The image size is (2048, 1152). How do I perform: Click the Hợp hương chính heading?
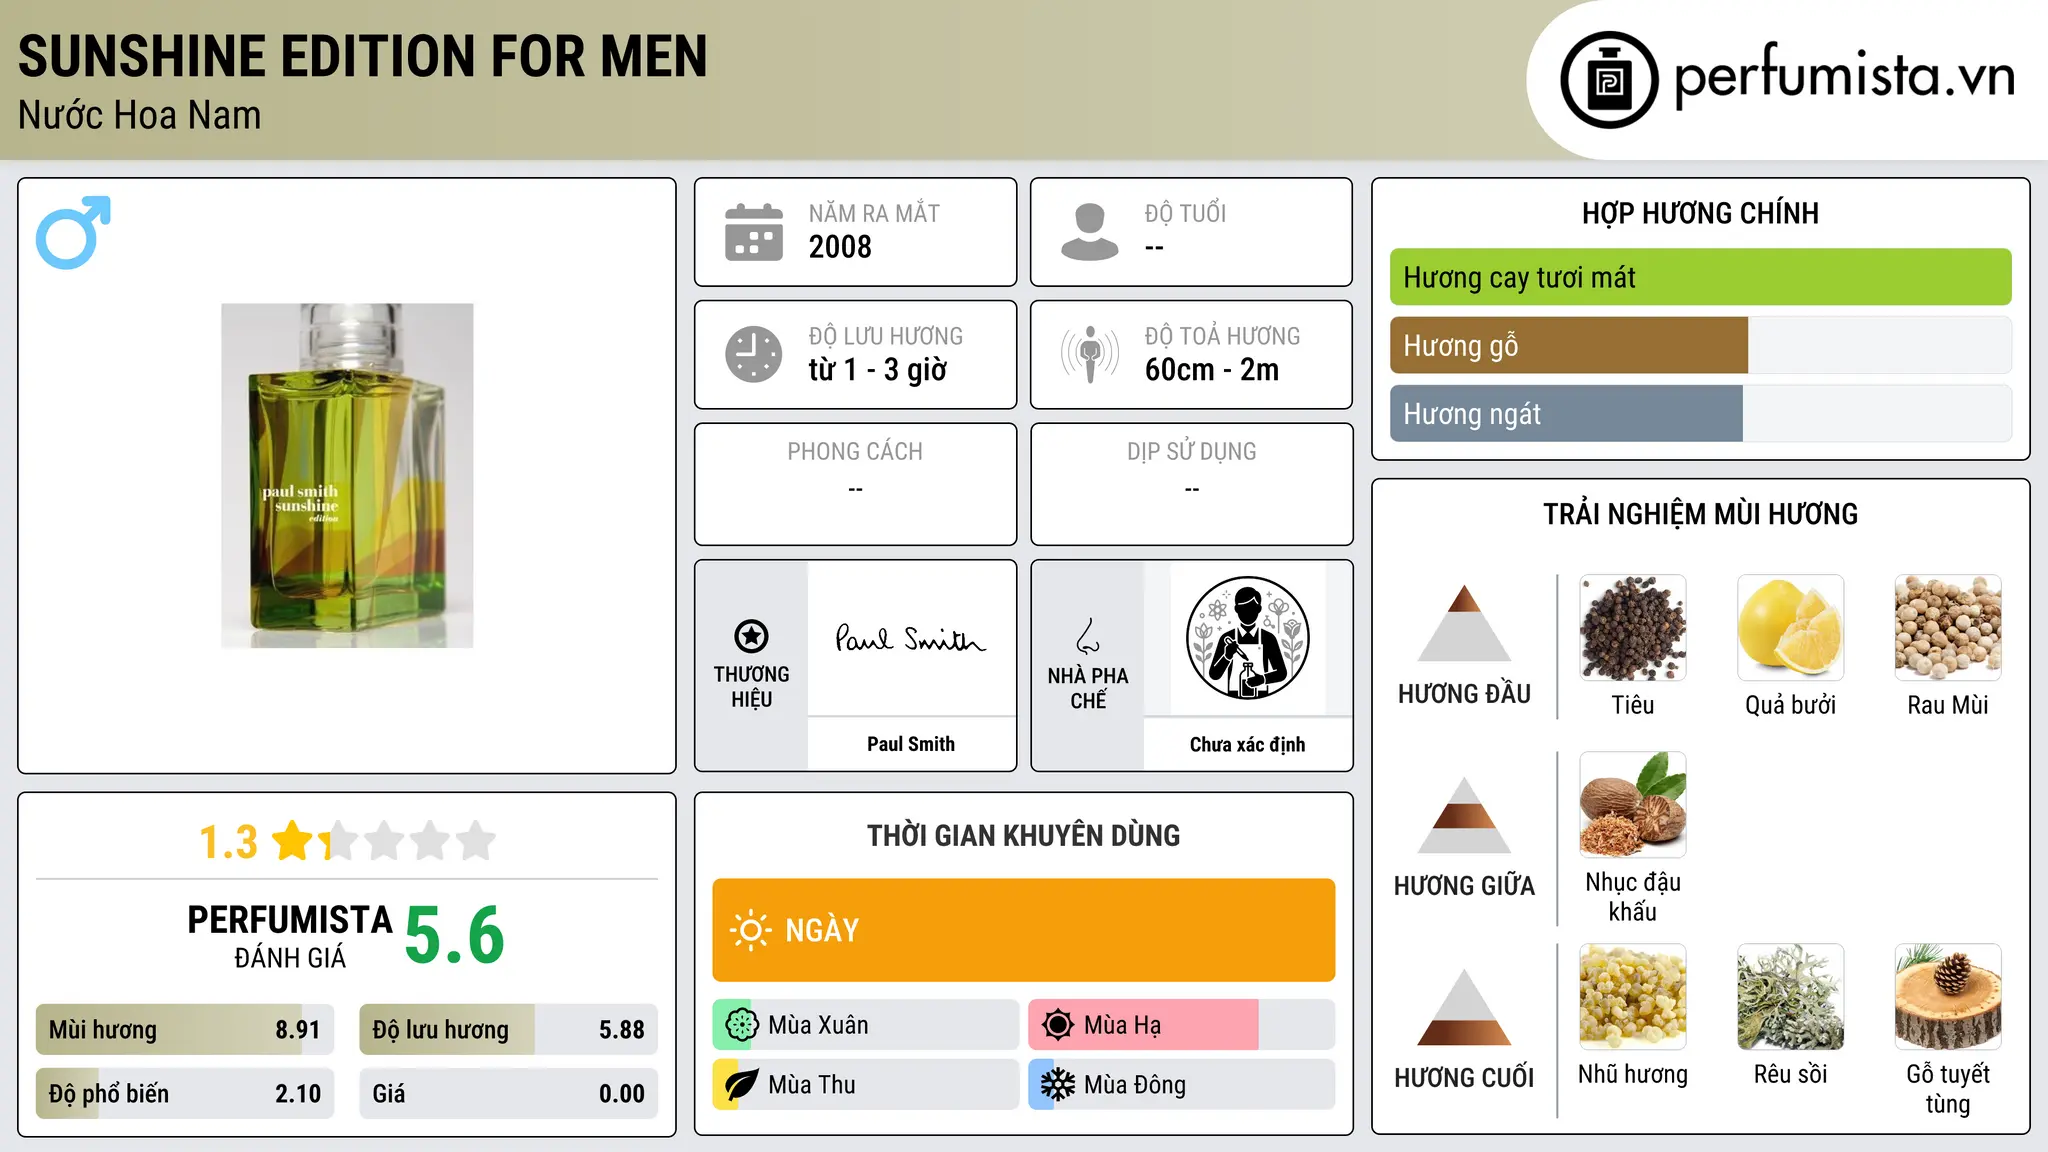[1700, 214]
